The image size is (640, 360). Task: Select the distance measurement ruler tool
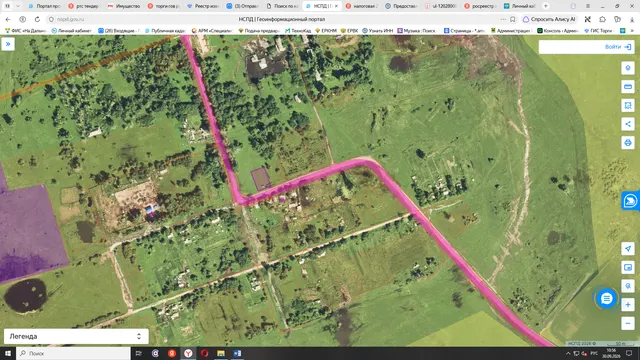point(628,87)
